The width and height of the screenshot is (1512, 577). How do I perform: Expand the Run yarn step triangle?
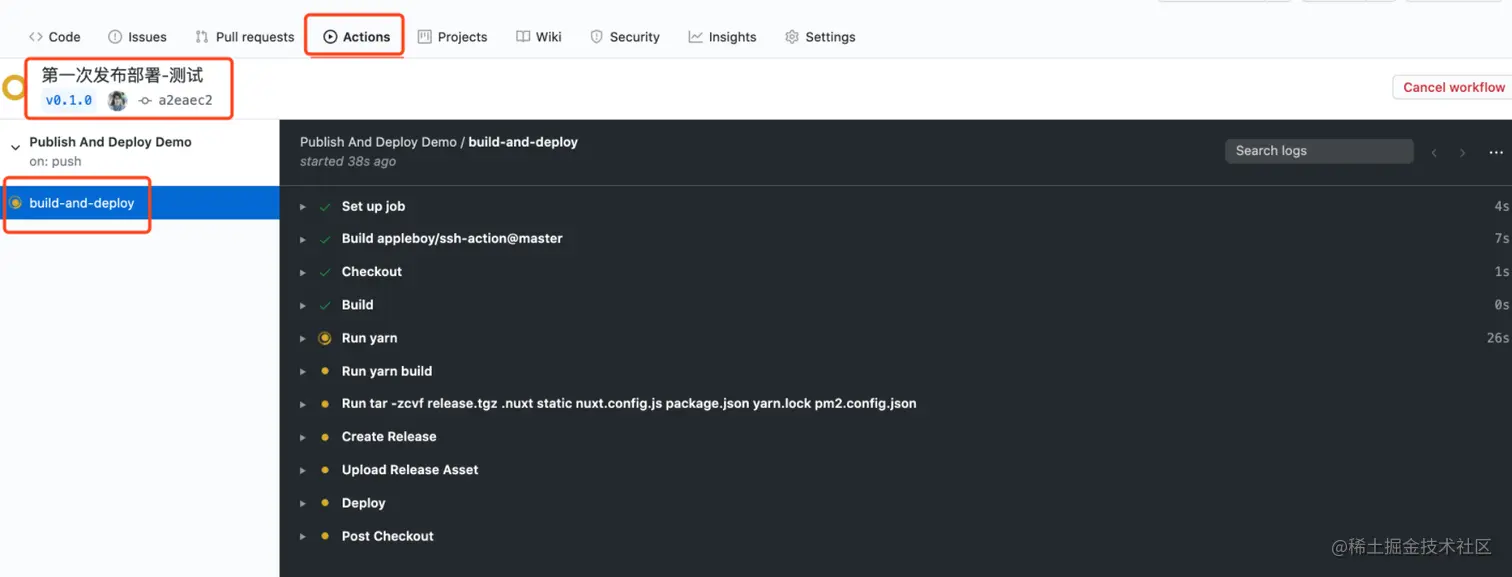pyautogui.click(x=303, y=338)
